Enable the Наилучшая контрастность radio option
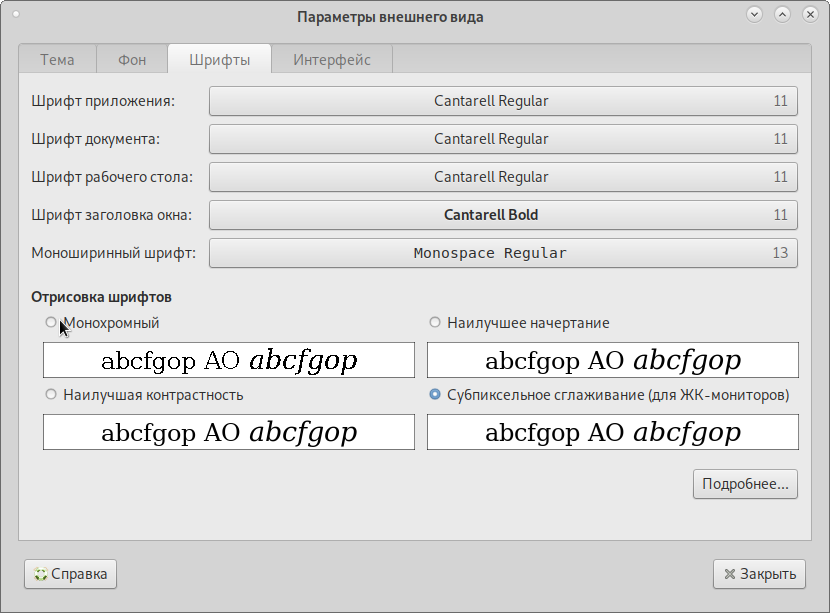 pos(51,395)
